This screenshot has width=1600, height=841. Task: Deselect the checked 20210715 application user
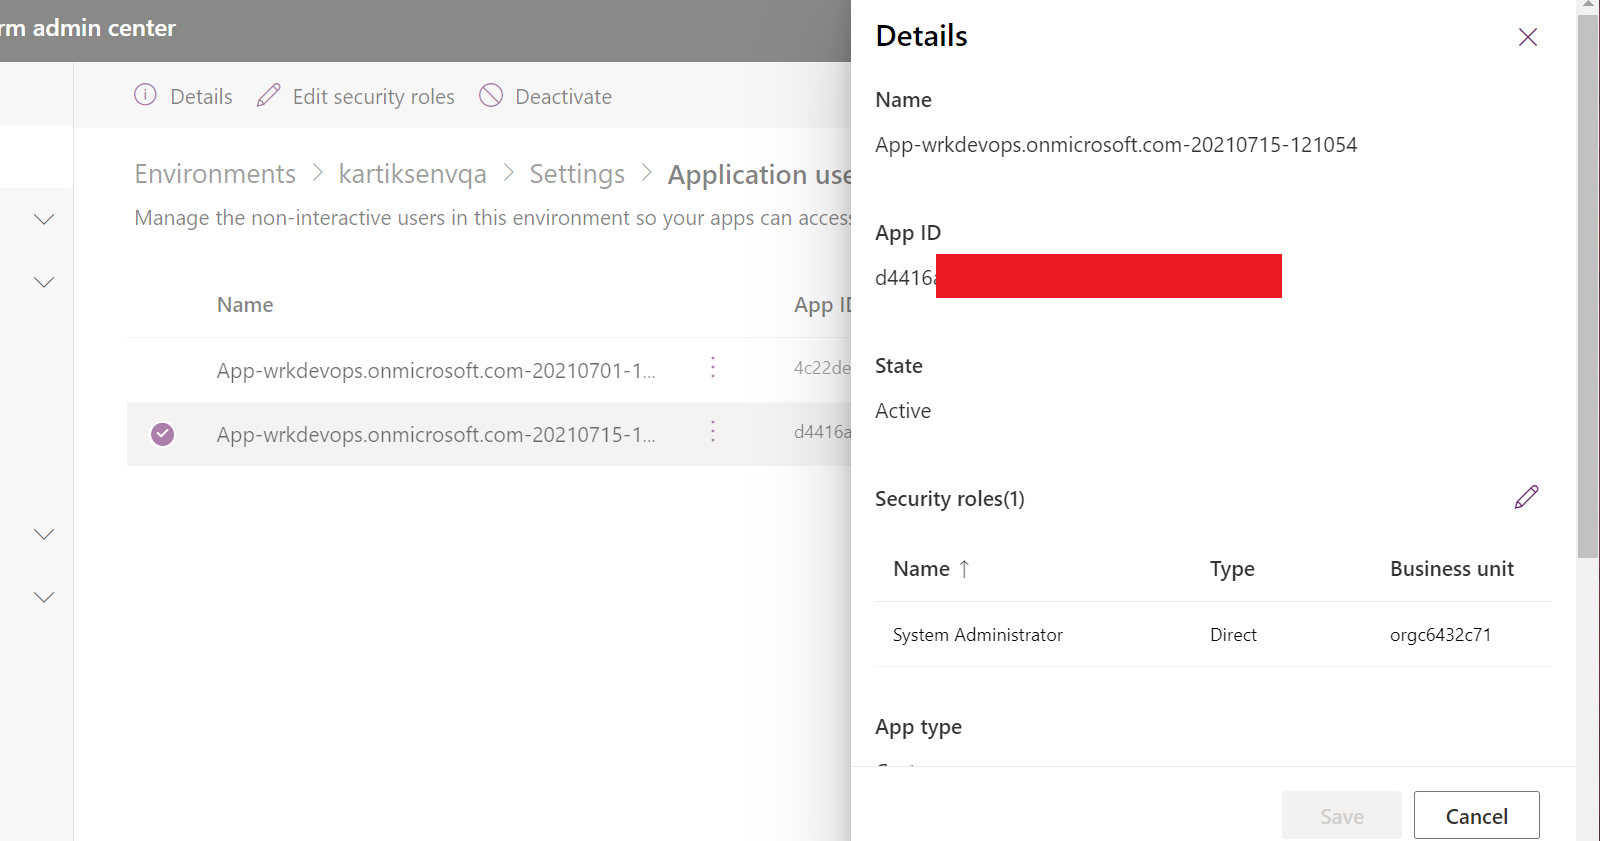tap(162, 434)
